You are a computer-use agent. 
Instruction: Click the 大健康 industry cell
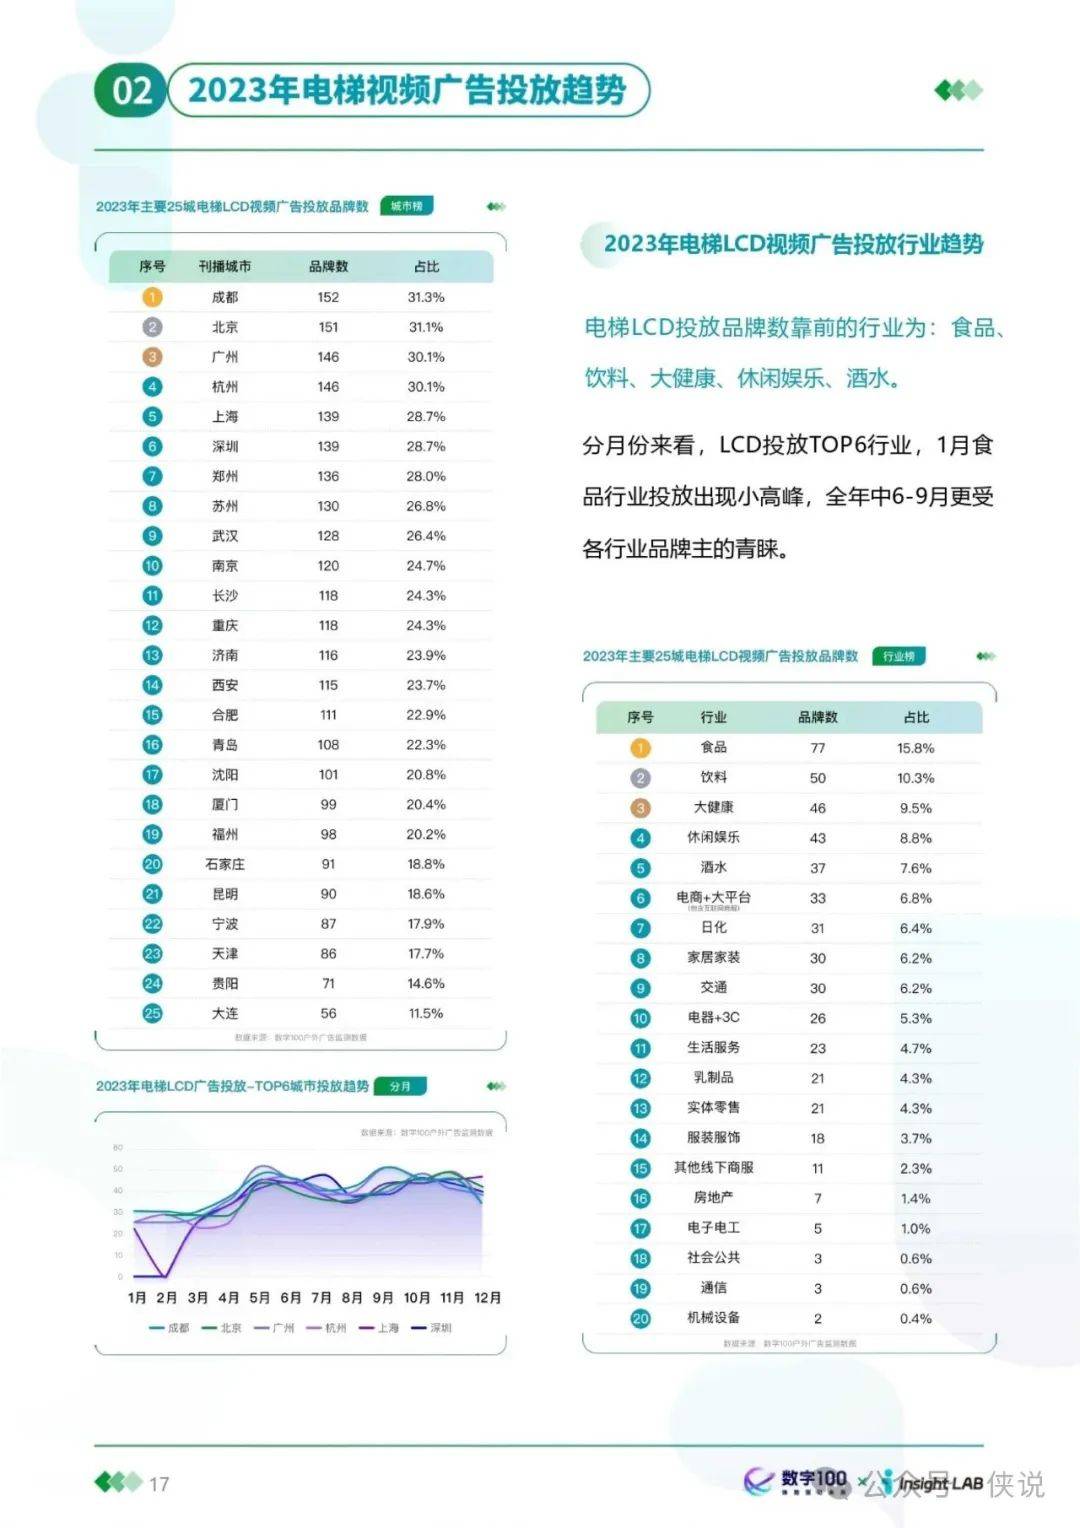[714, 807]
